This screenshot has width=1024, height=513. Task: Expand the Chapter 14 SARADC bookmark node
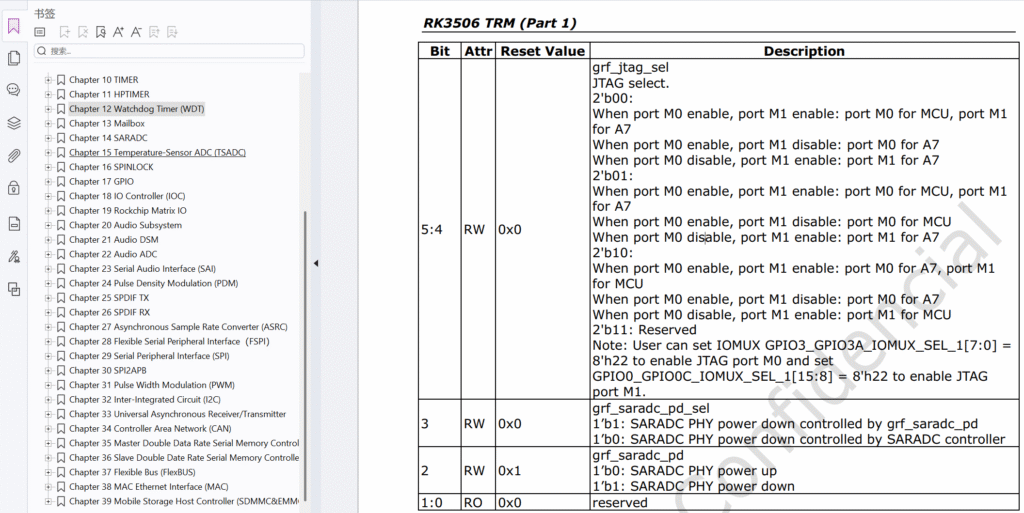[47, 138]
